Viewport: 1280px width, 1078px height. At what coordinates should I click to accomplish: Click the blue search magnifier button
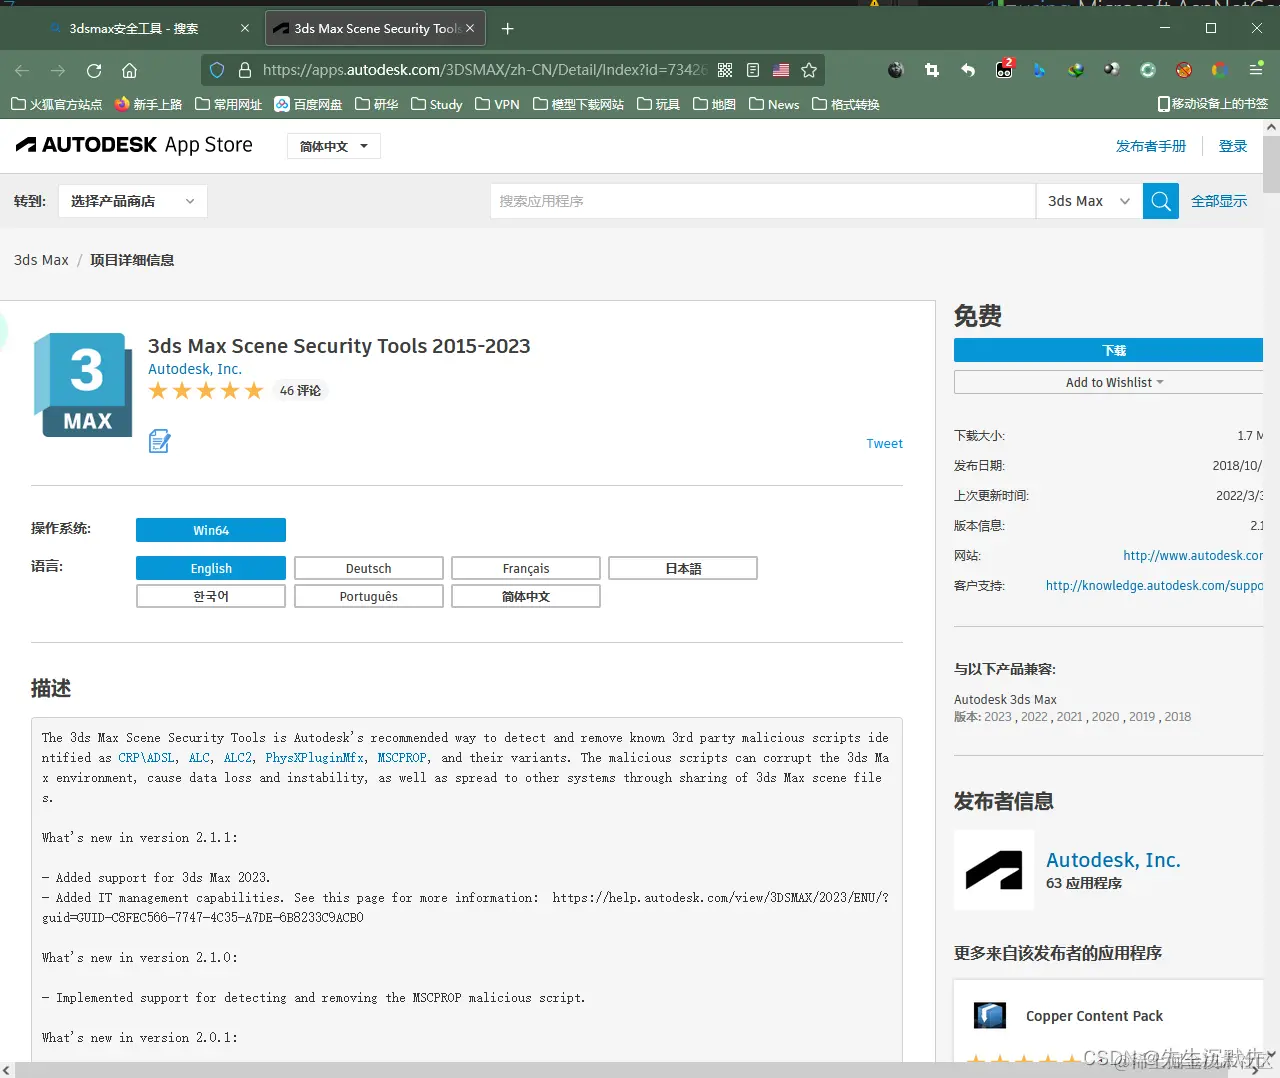click(1161, 201)
